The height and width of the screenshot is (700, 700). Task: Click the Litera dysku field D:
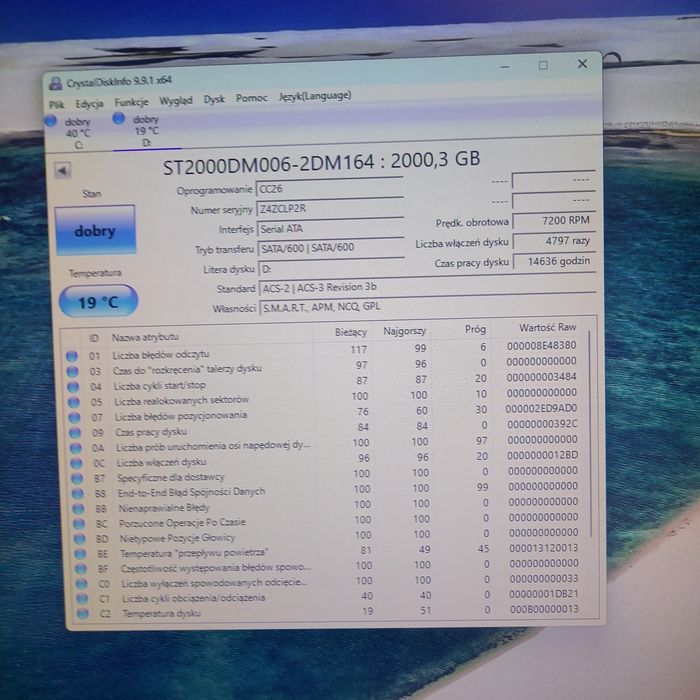(332, 268)
